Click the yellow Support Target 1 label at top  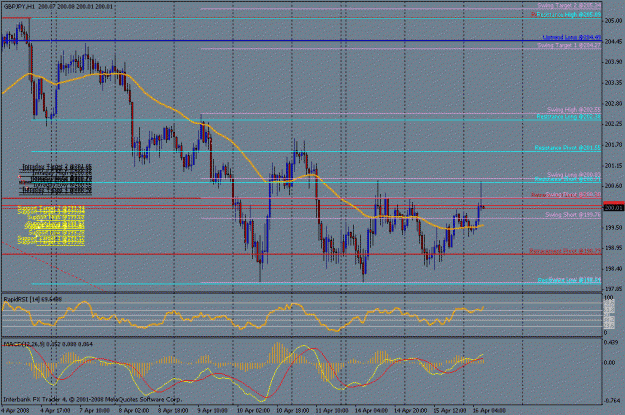(51, 208)
